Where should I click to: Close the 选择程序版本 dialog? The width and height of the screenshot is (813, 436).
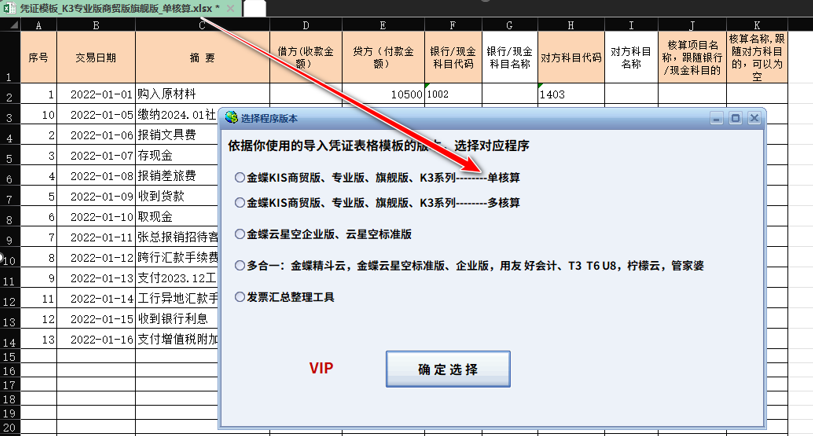click(754, 118)
